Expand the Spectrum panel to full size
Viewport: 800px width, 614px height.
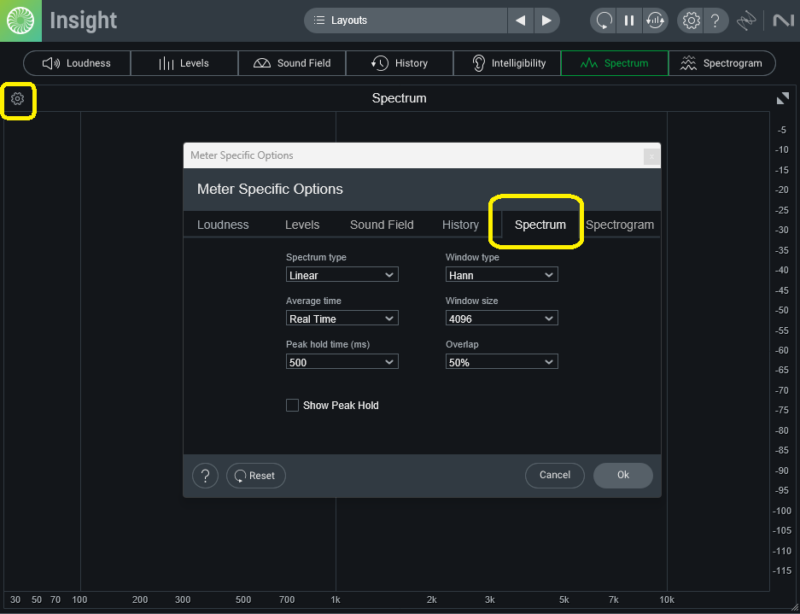pyautogui.click(x=782, y=98)
